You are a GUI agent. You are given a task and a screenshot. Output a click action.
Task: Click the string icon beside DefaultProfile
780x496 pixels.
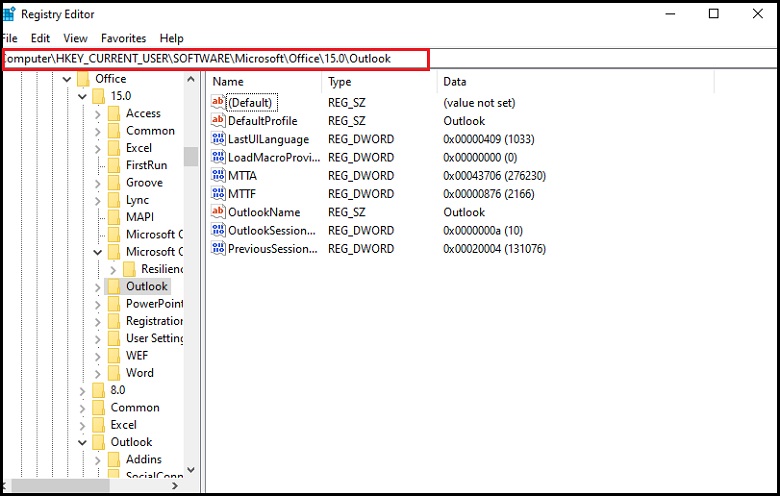pyautogui.click(x=218, y=120)
